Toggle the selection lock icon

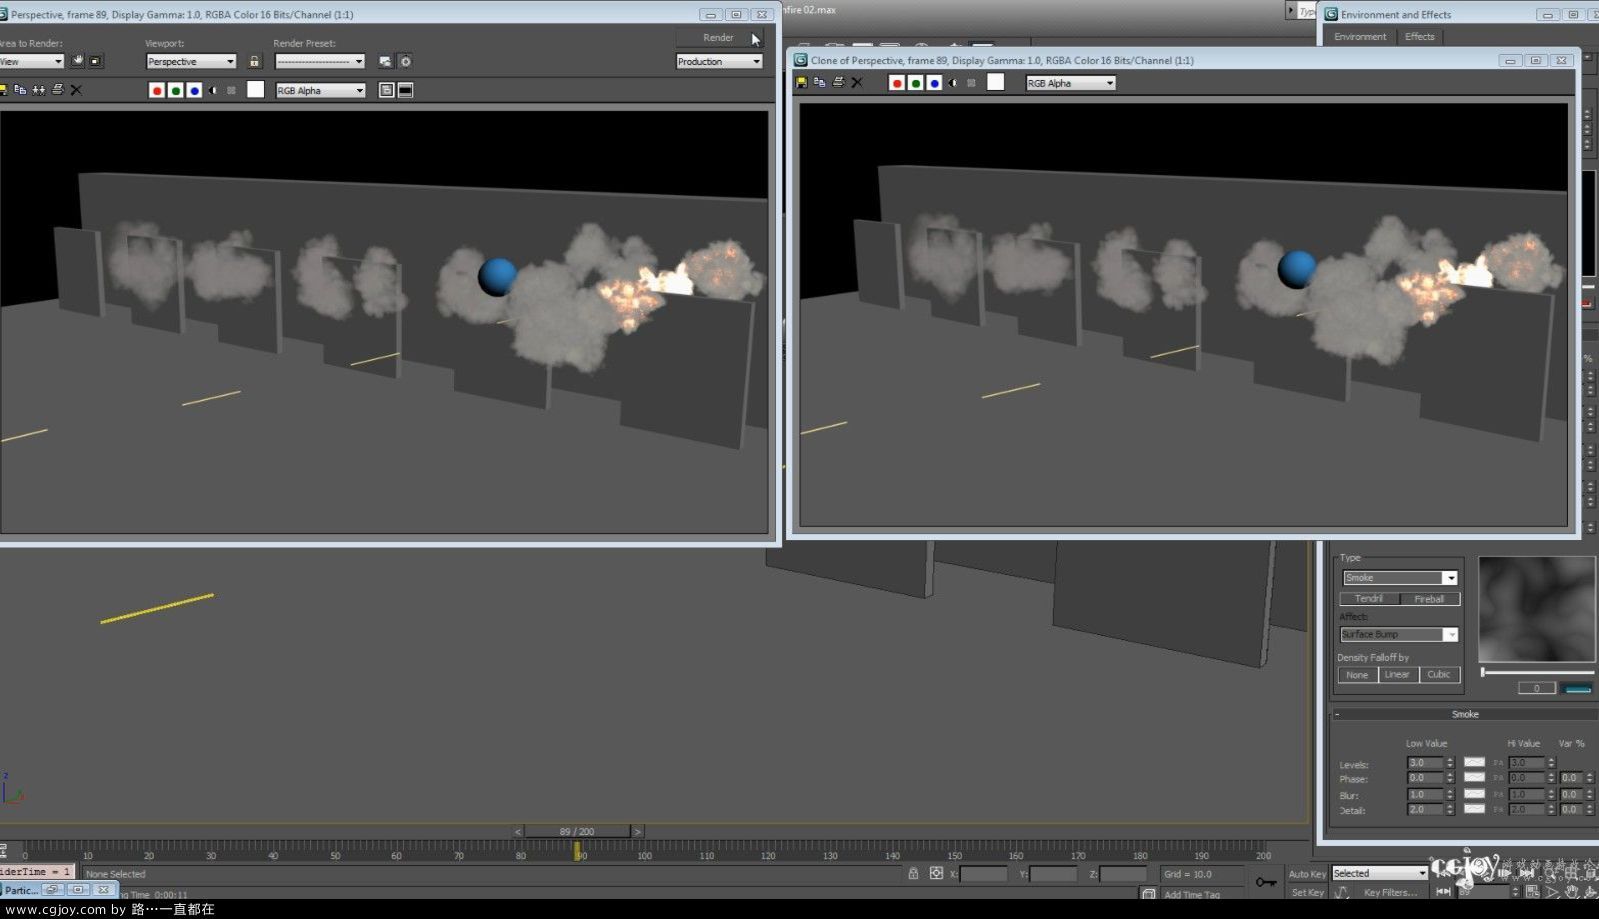tap(913, 874)
